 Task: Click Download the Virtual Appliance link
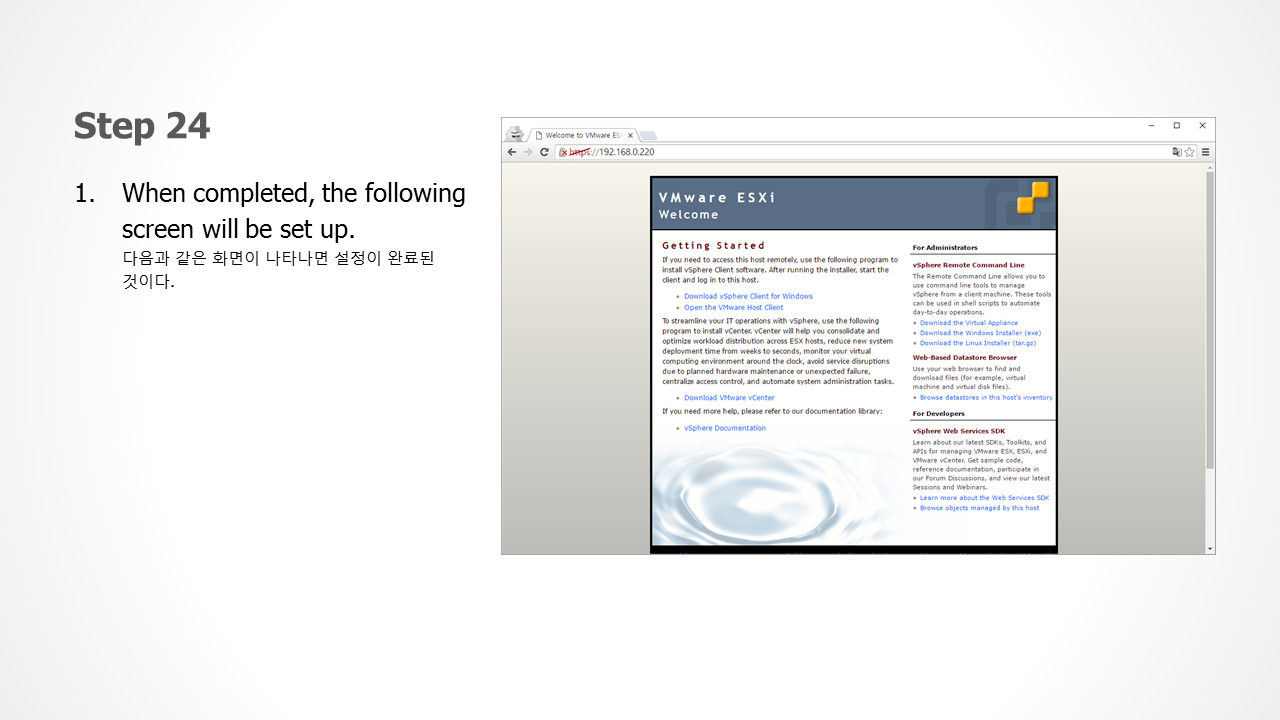(969, 323)
